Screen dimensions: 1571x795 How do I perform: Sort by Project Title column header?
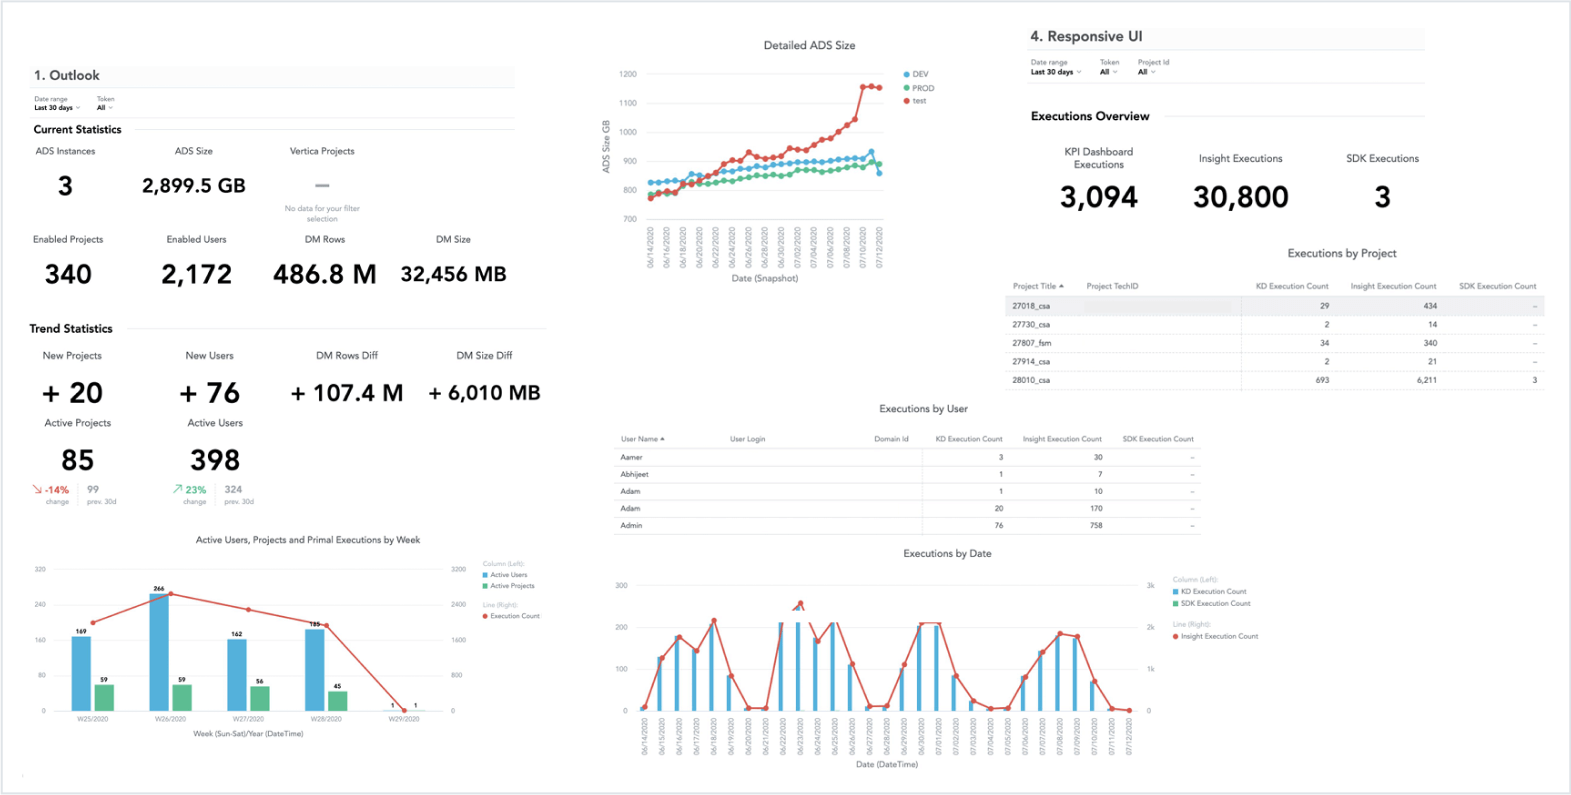(x=1038, y=286)
